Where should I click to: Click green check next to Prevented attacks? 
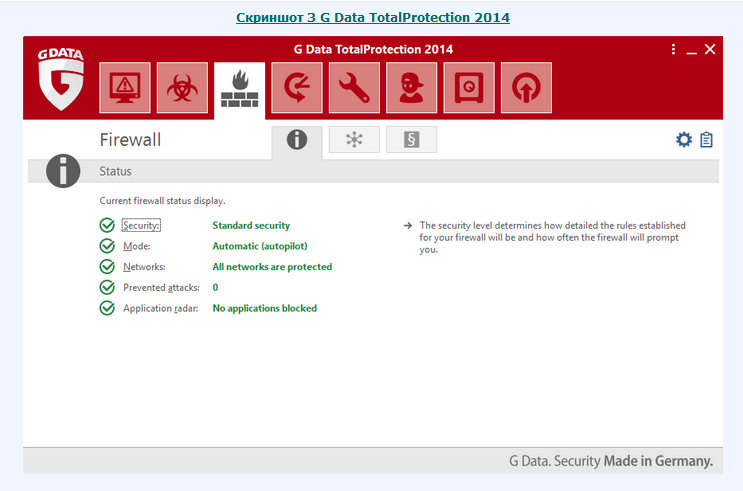[107, 288]
